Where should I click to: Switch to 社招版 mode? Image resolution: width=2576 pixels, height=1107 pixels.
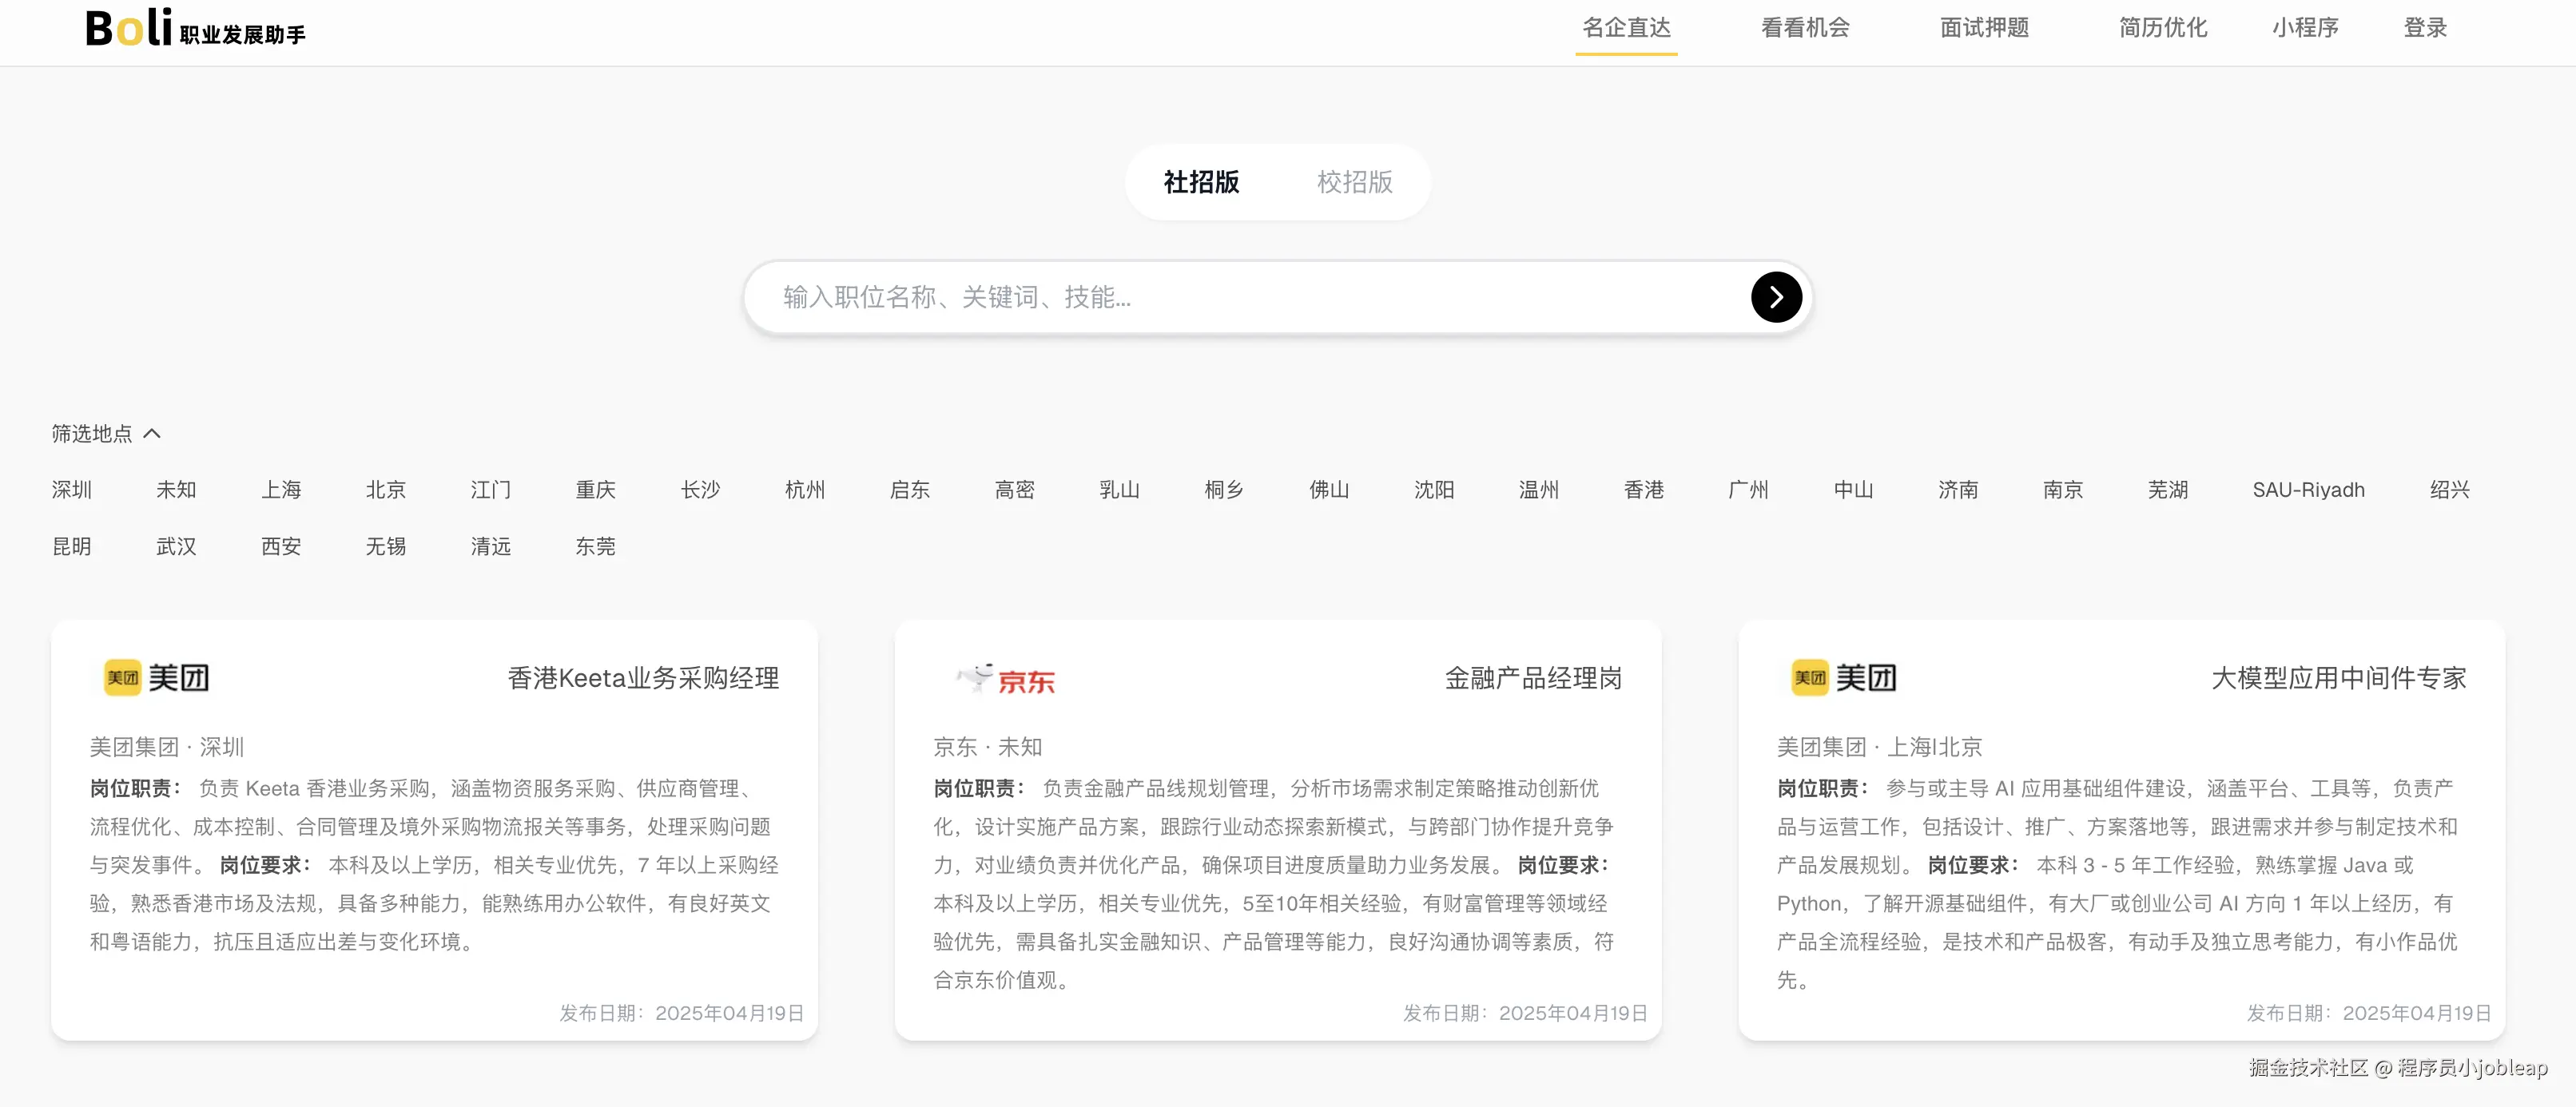coord(1201,182)
